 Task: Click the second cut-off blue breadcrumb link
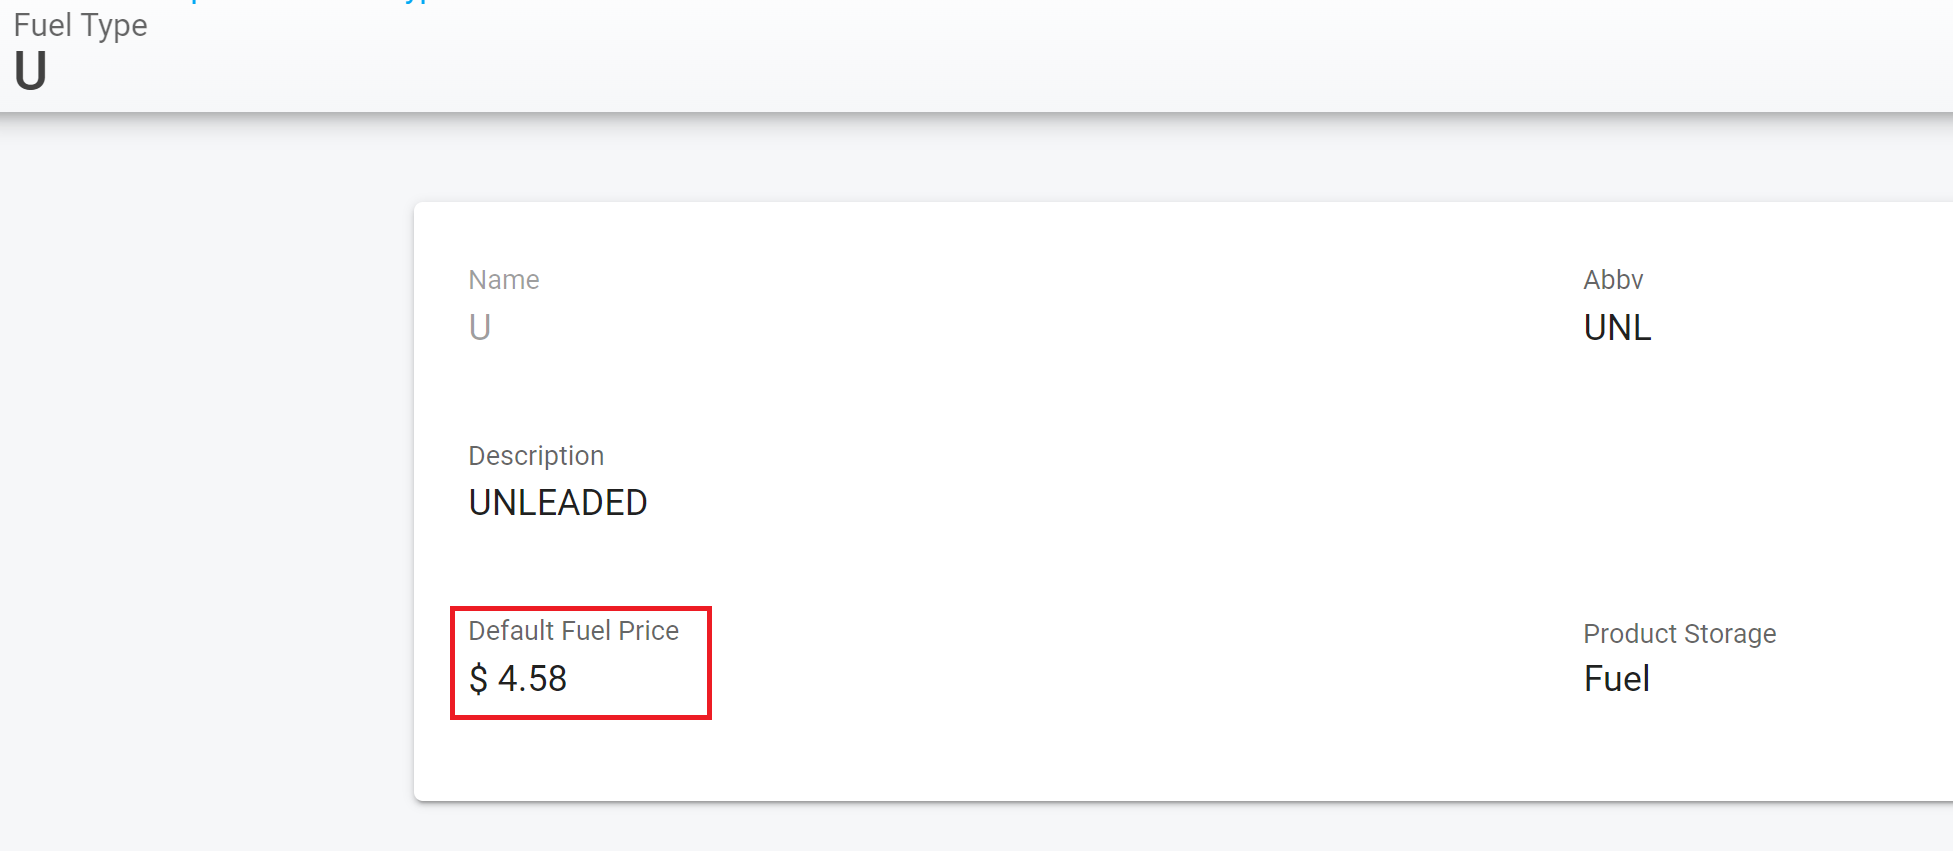pyautogui.click(x=420, y=2)
